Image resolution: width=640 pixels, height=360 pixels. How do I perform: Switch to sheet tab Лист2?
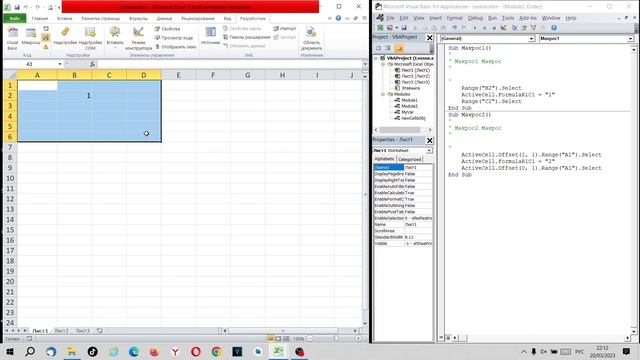(62, 331)
